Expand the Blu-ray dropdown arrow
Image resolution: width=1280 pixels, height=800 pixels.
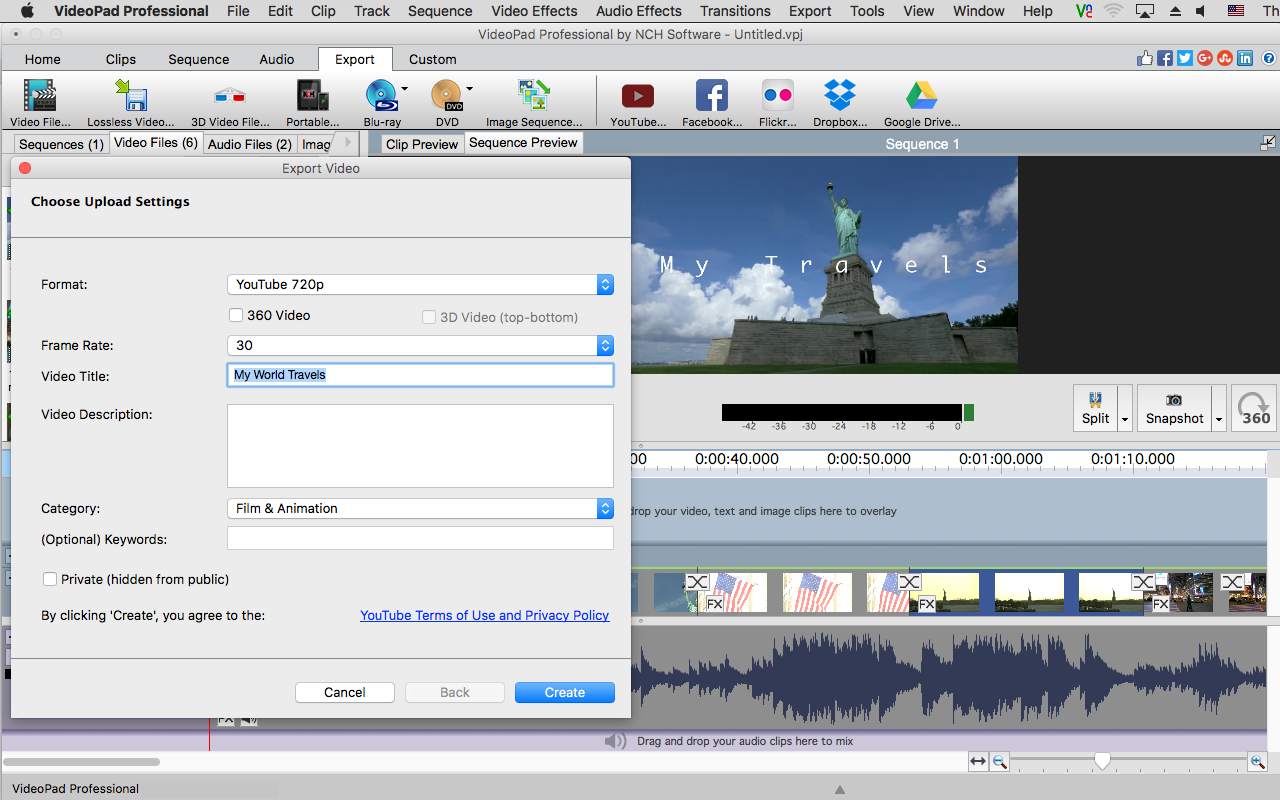click(x=404, y=89)
